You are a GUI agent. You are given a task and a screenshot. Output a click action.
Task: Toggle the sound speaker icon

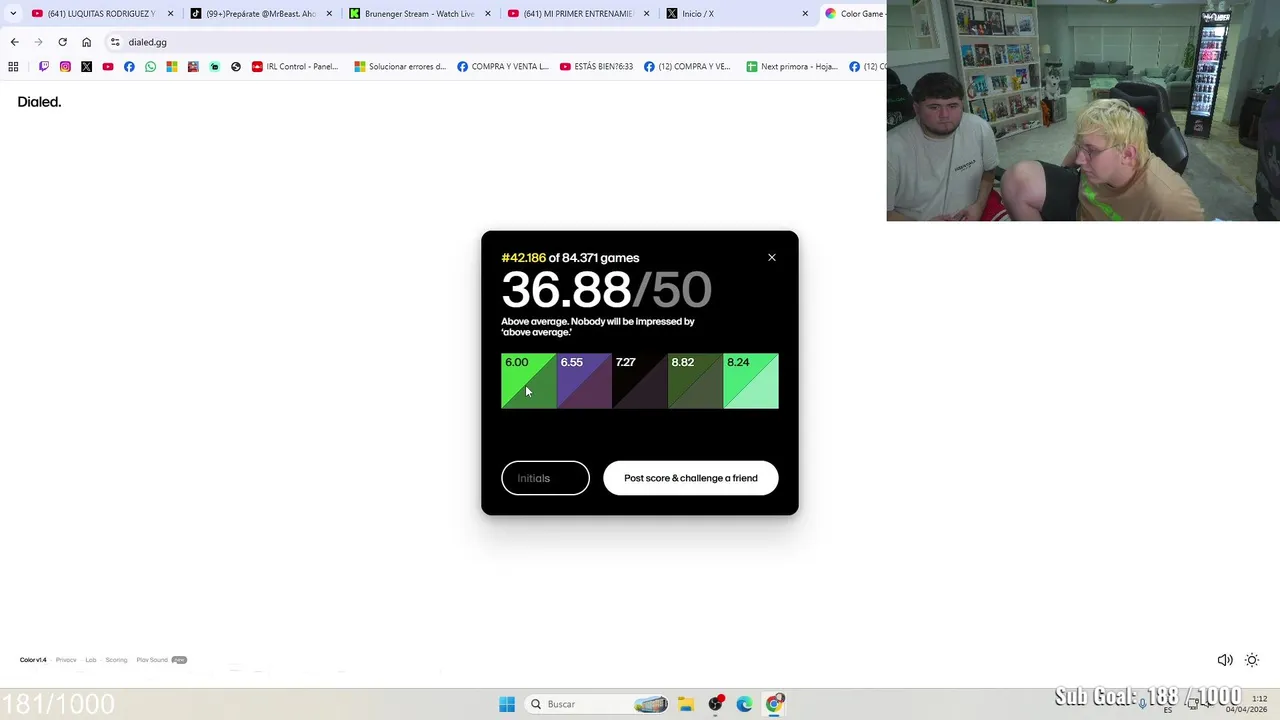pos(1224,660)
